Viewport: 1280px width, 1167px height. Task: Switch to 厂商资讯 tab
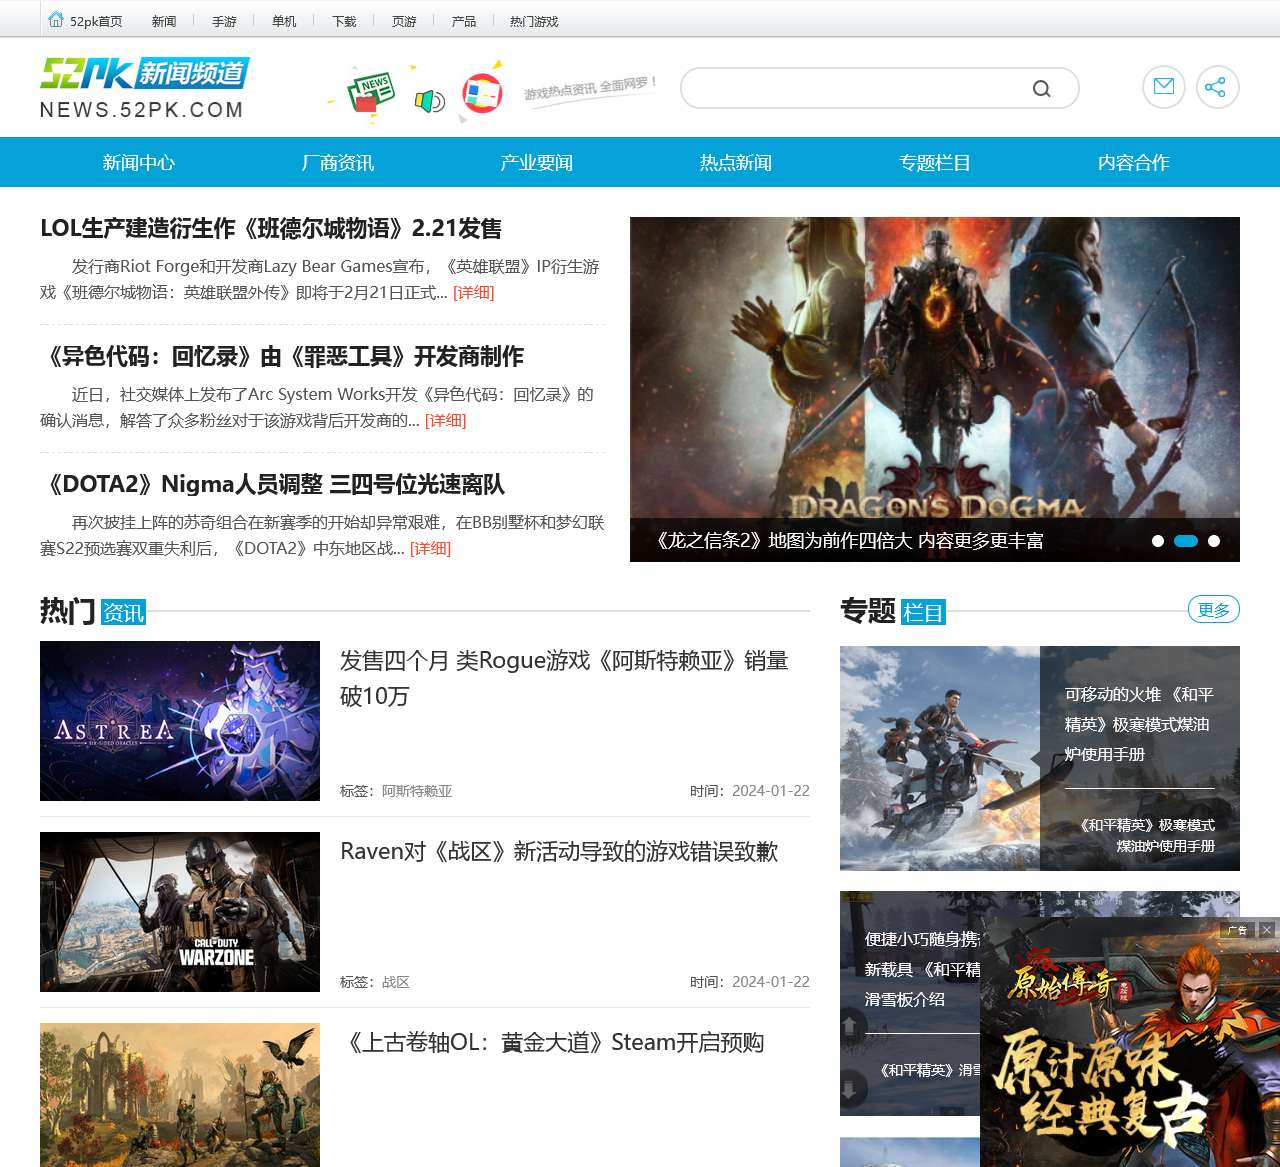pyautogui.click(x=338, y=162)
